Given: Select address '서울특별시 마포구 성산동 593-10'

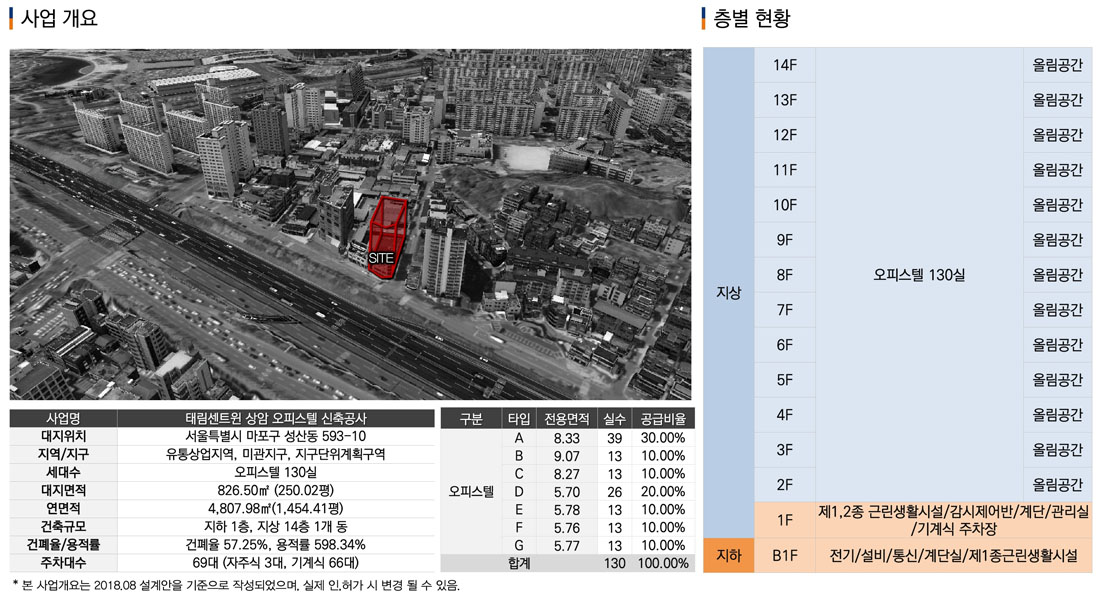Looking at the screenshot, I should [276, 436].
